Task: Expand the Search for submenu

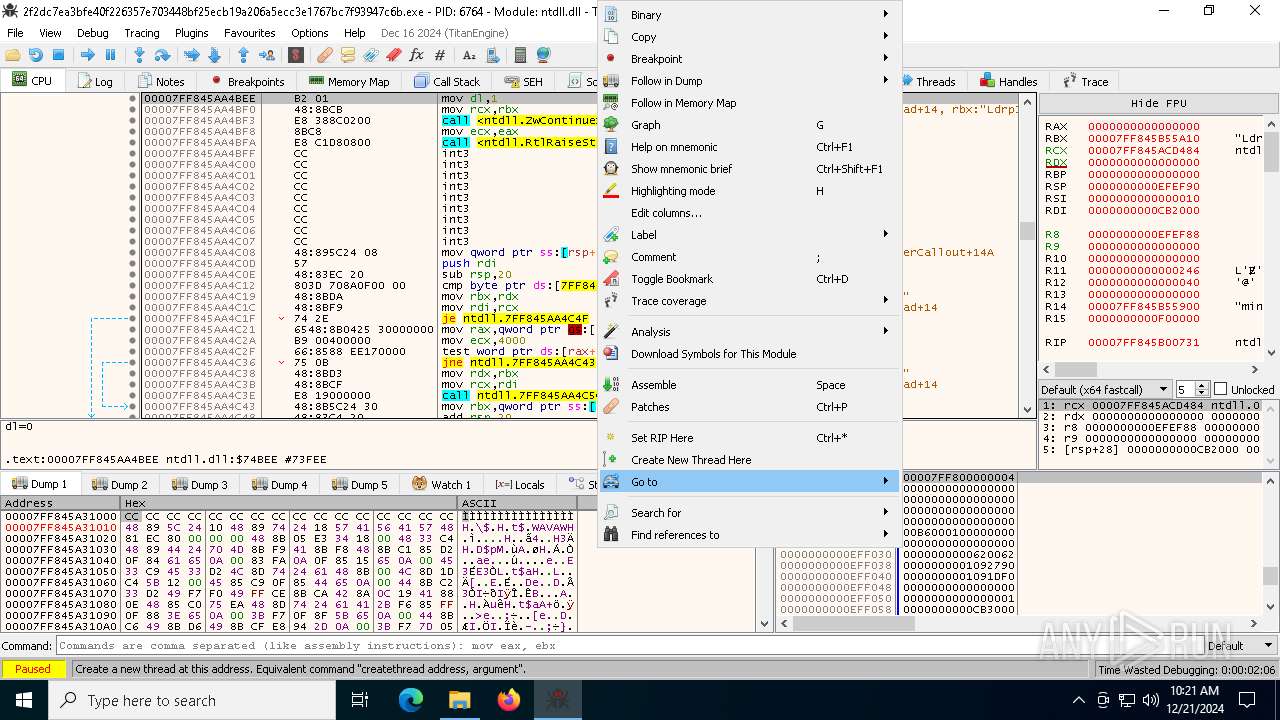Action: pos(750,513)
